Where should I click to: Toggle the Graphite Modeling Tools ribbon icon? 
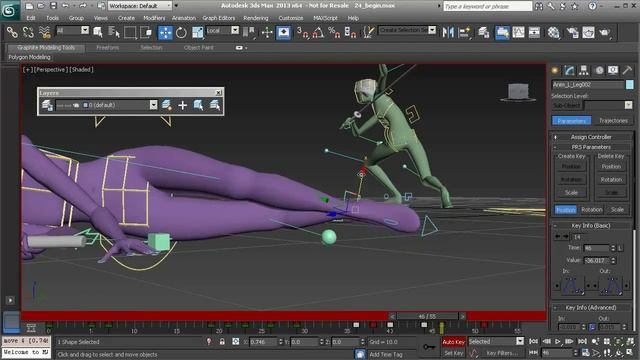tap(502, 32)
